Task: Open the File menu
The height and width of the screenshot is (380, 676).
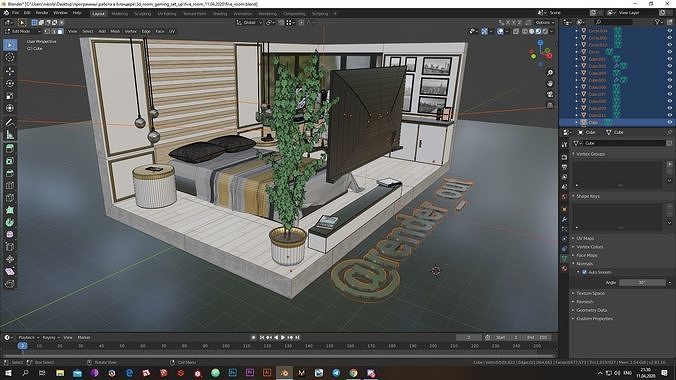Action: pyautogui.click(x=16, y=13)
